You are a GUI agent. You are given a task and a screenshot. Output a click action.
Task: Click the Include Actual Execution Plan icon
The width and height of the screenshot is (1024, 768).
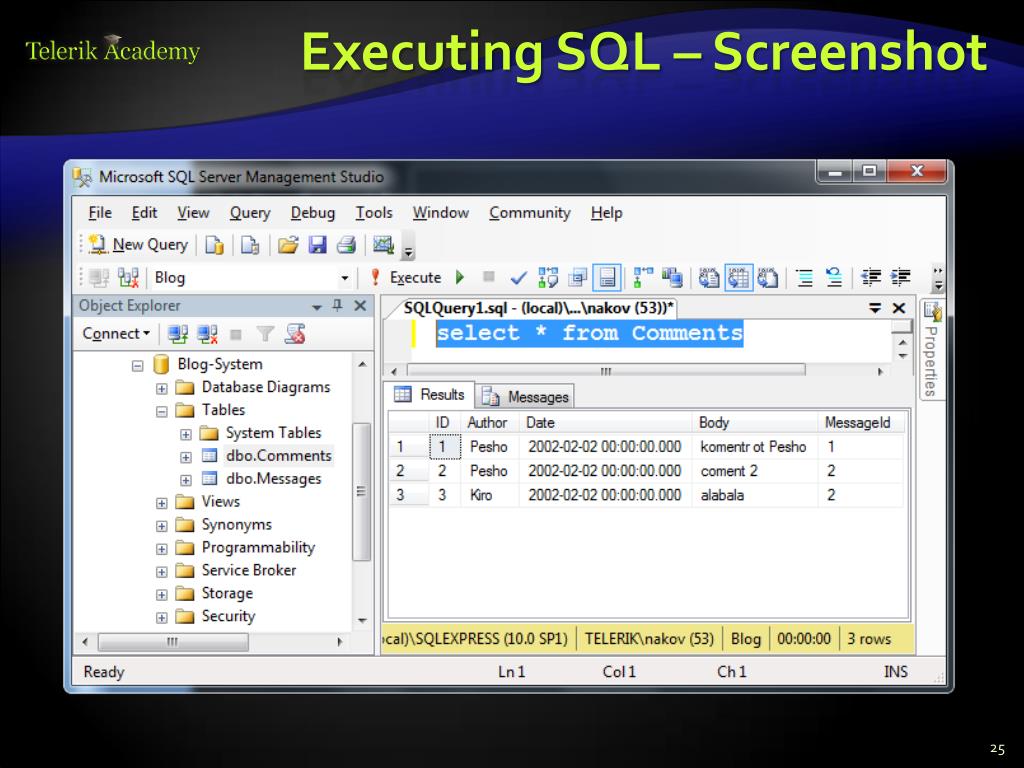(643, 278)
